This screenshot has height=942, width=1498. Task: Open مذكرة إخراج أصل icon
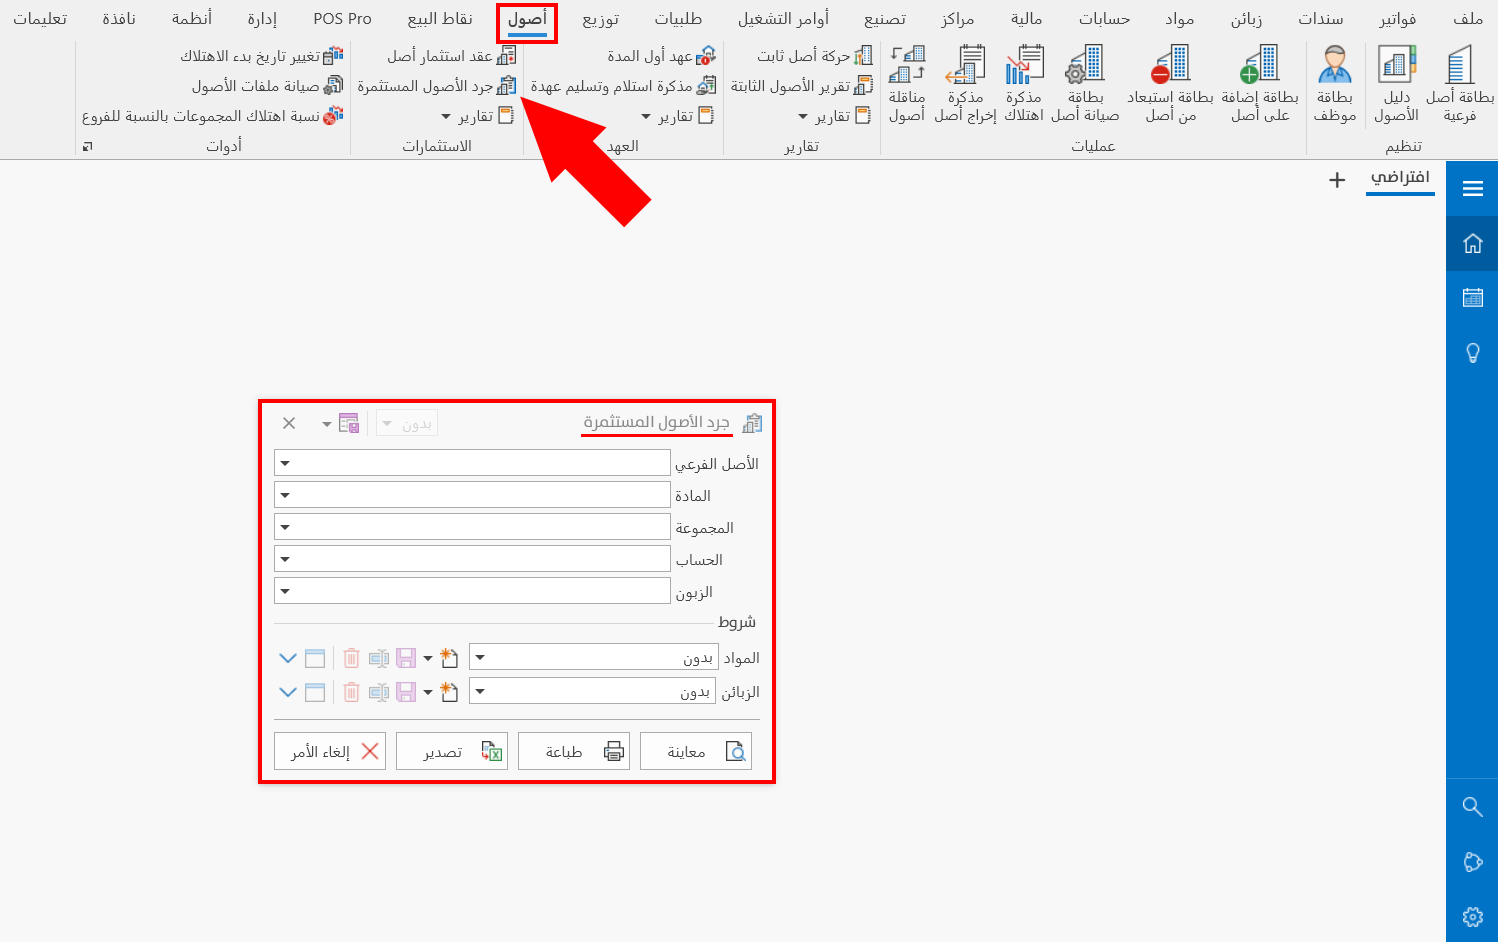pos(965,85)
